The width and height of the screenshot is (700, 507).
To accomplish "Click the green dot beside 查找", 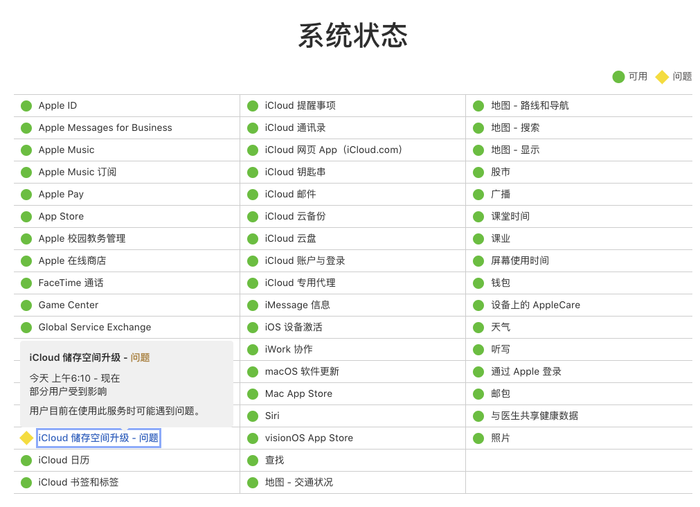I will tap(253, 460).
